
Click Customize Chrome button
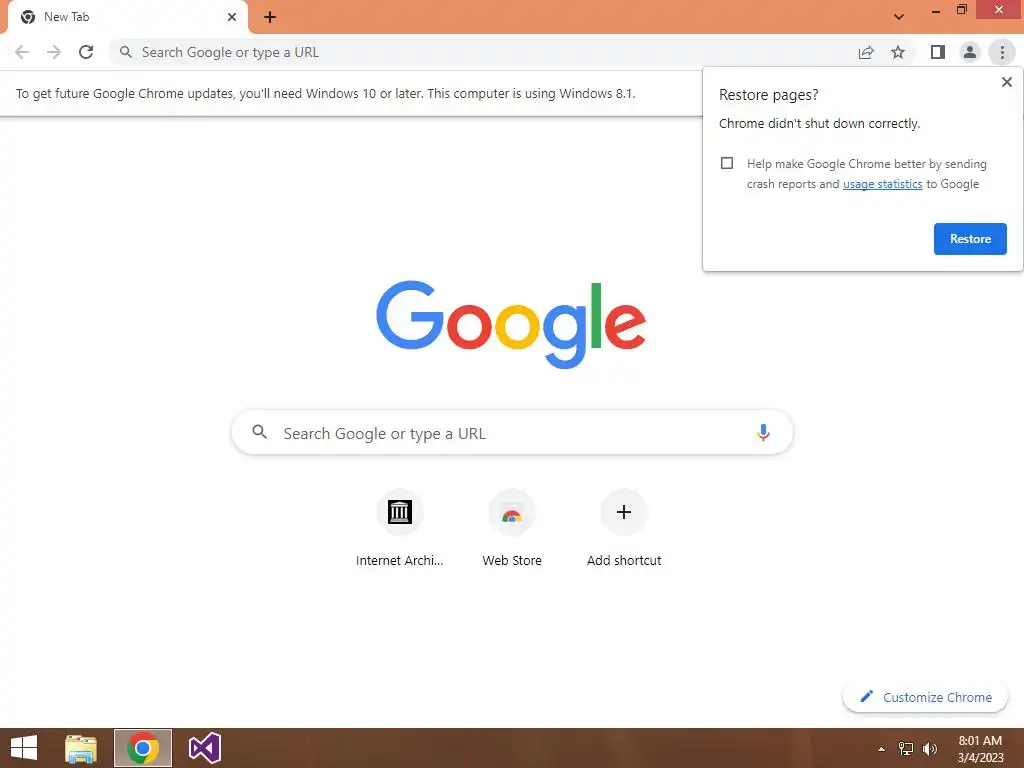click(925, 697)
